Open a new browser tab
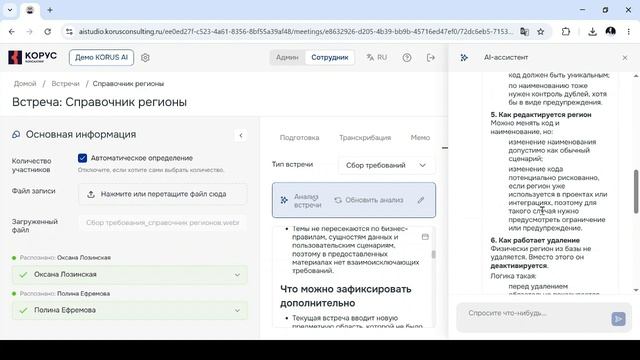The height and width of the screenshot is (360, 640). [50, 10]
